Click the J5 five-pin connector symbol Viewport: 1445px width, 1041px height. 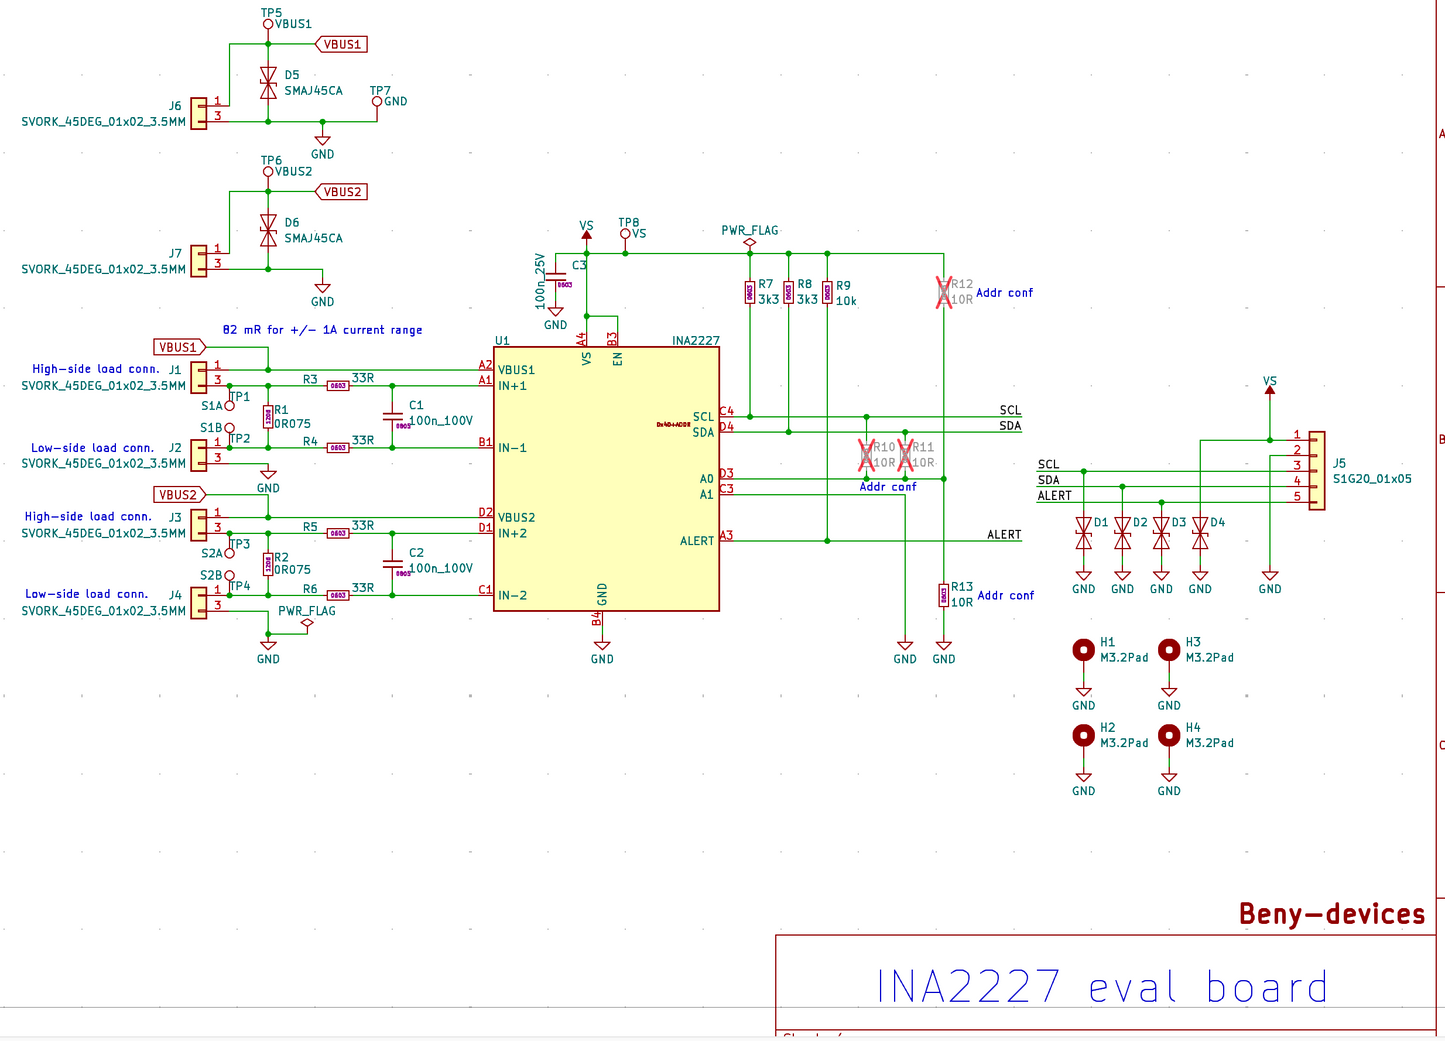pyautogui.click(x=1317, y=471)
